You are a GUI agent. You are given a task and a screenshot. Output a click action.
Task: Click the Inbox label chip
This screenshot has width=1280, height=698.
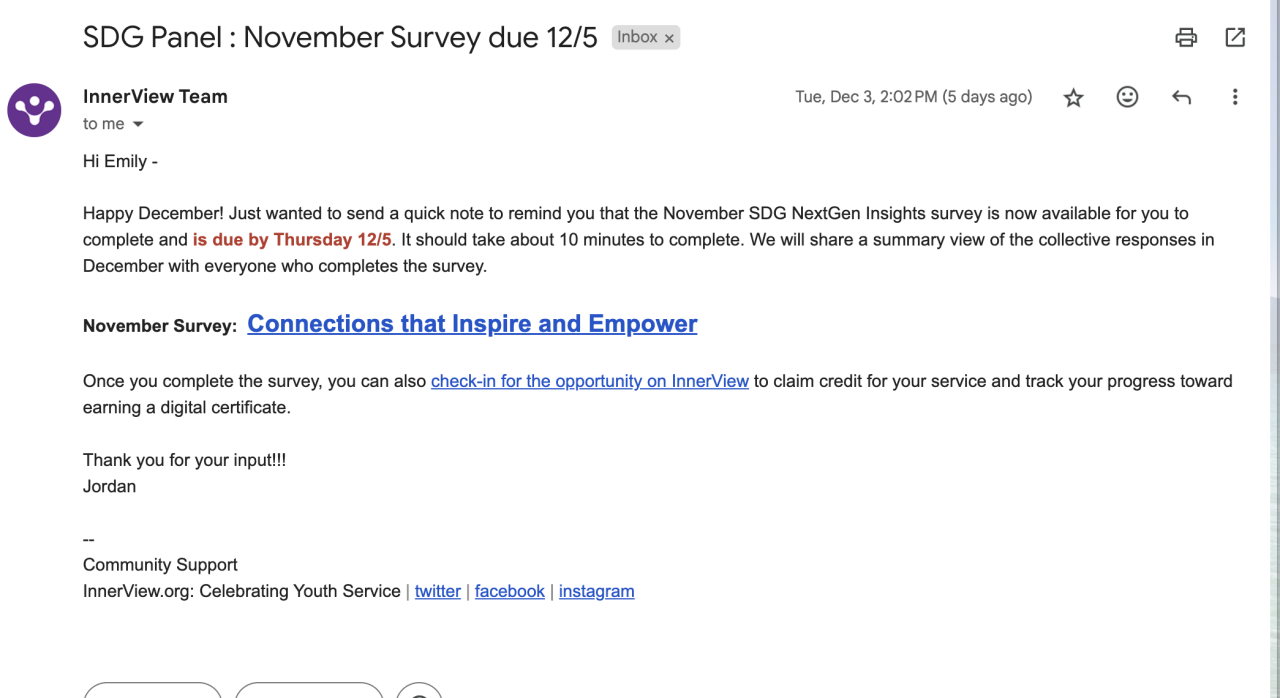(637, 38)
